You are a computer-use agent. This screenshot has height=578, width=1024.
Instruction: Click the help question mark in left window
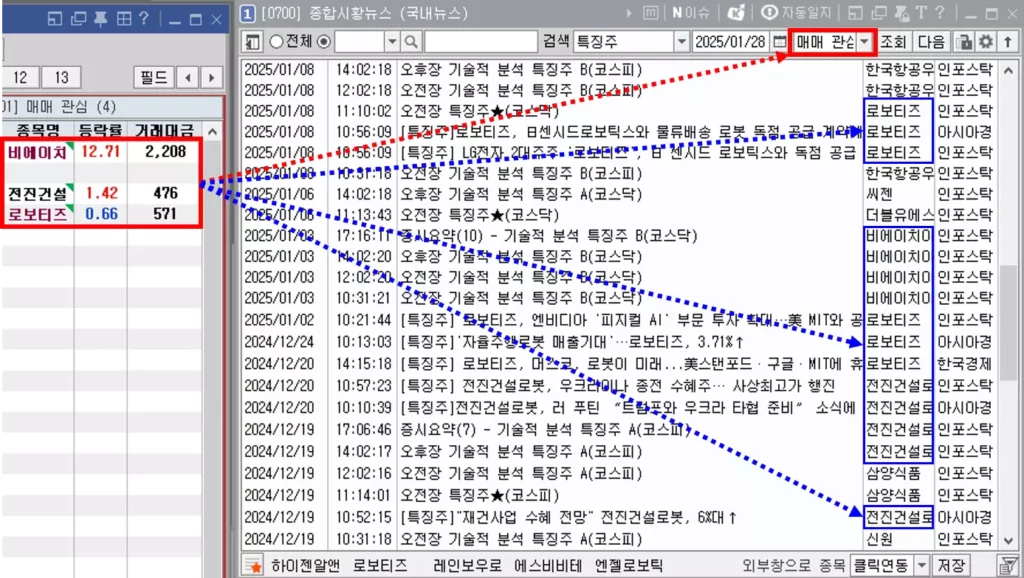pos(144,19)
